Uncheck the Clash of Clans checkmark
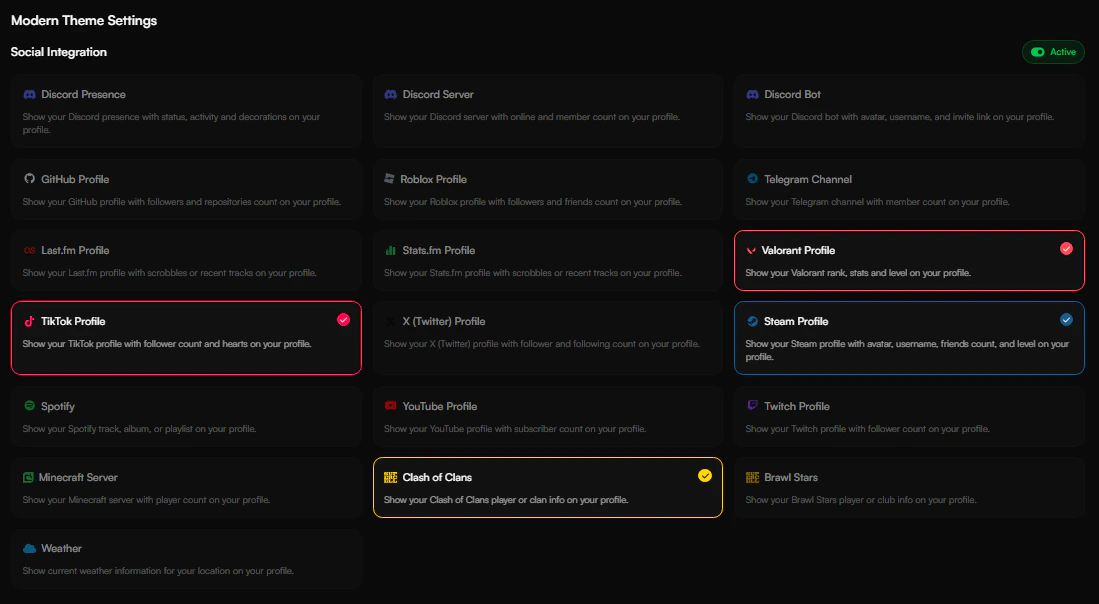The height and width of the screenshot is (604, 1099). [705, 477]
